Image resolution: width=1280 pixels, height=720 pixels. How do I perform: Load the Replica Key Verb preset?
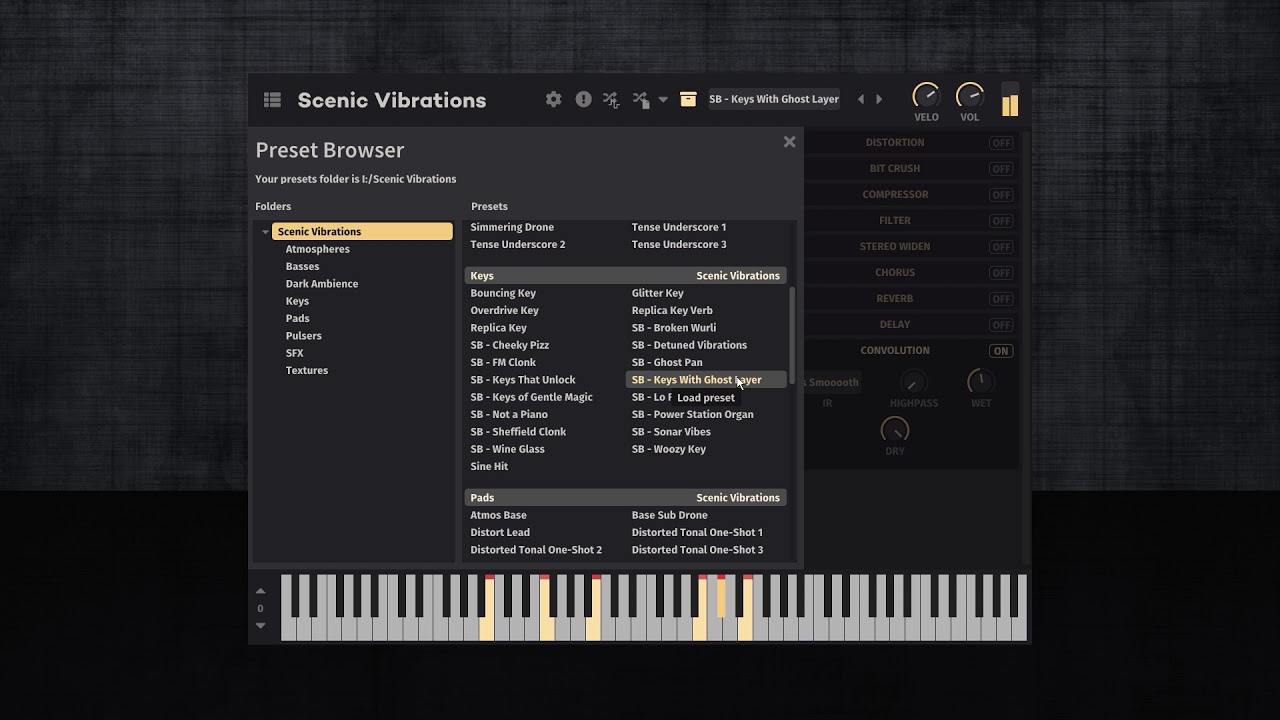tap(672, 311)
